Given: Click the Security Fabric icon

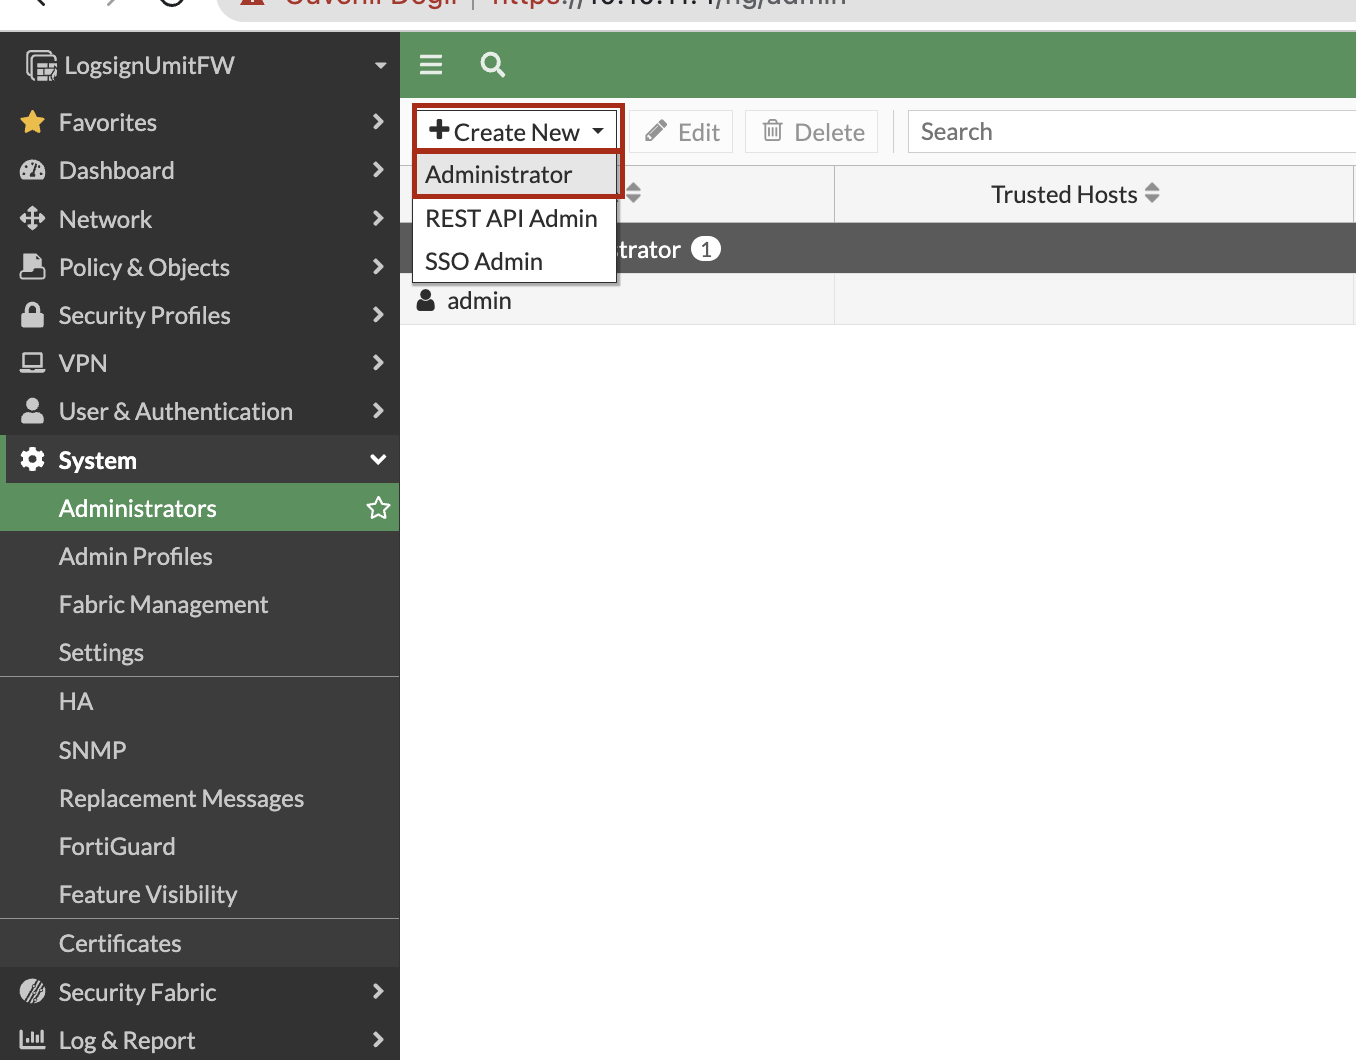Looking at the screenshot, I should tap(33, 992).
